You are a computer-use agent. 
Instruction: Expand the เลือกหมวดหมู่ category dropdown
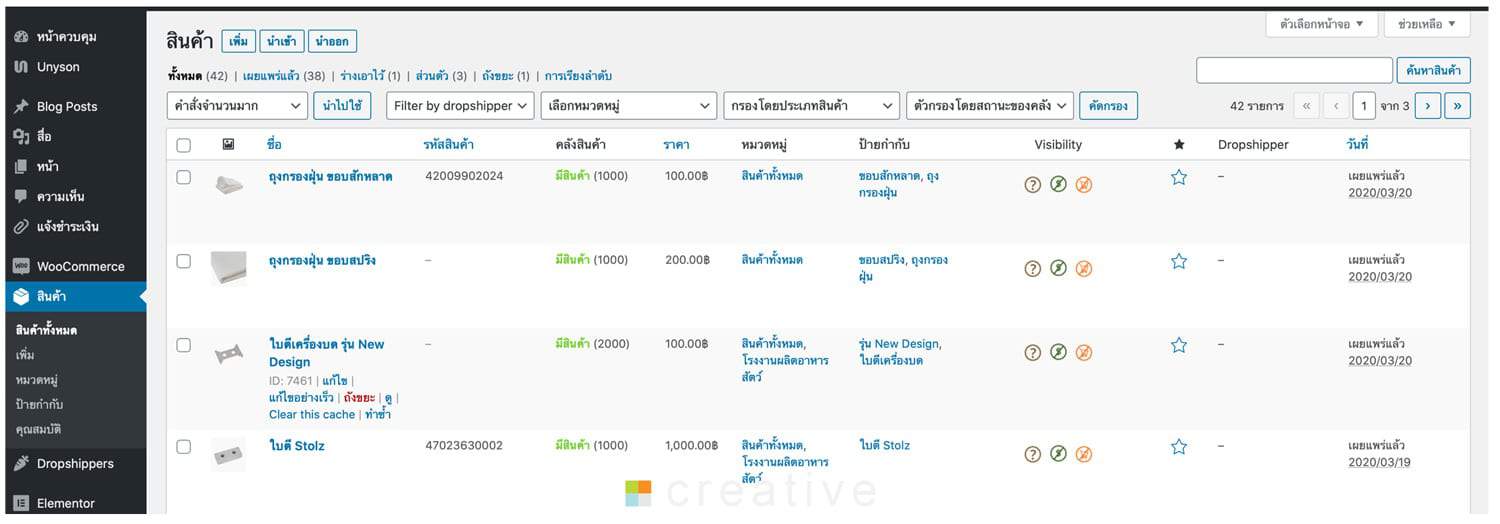pyautogui.click(x=629, y=106)
